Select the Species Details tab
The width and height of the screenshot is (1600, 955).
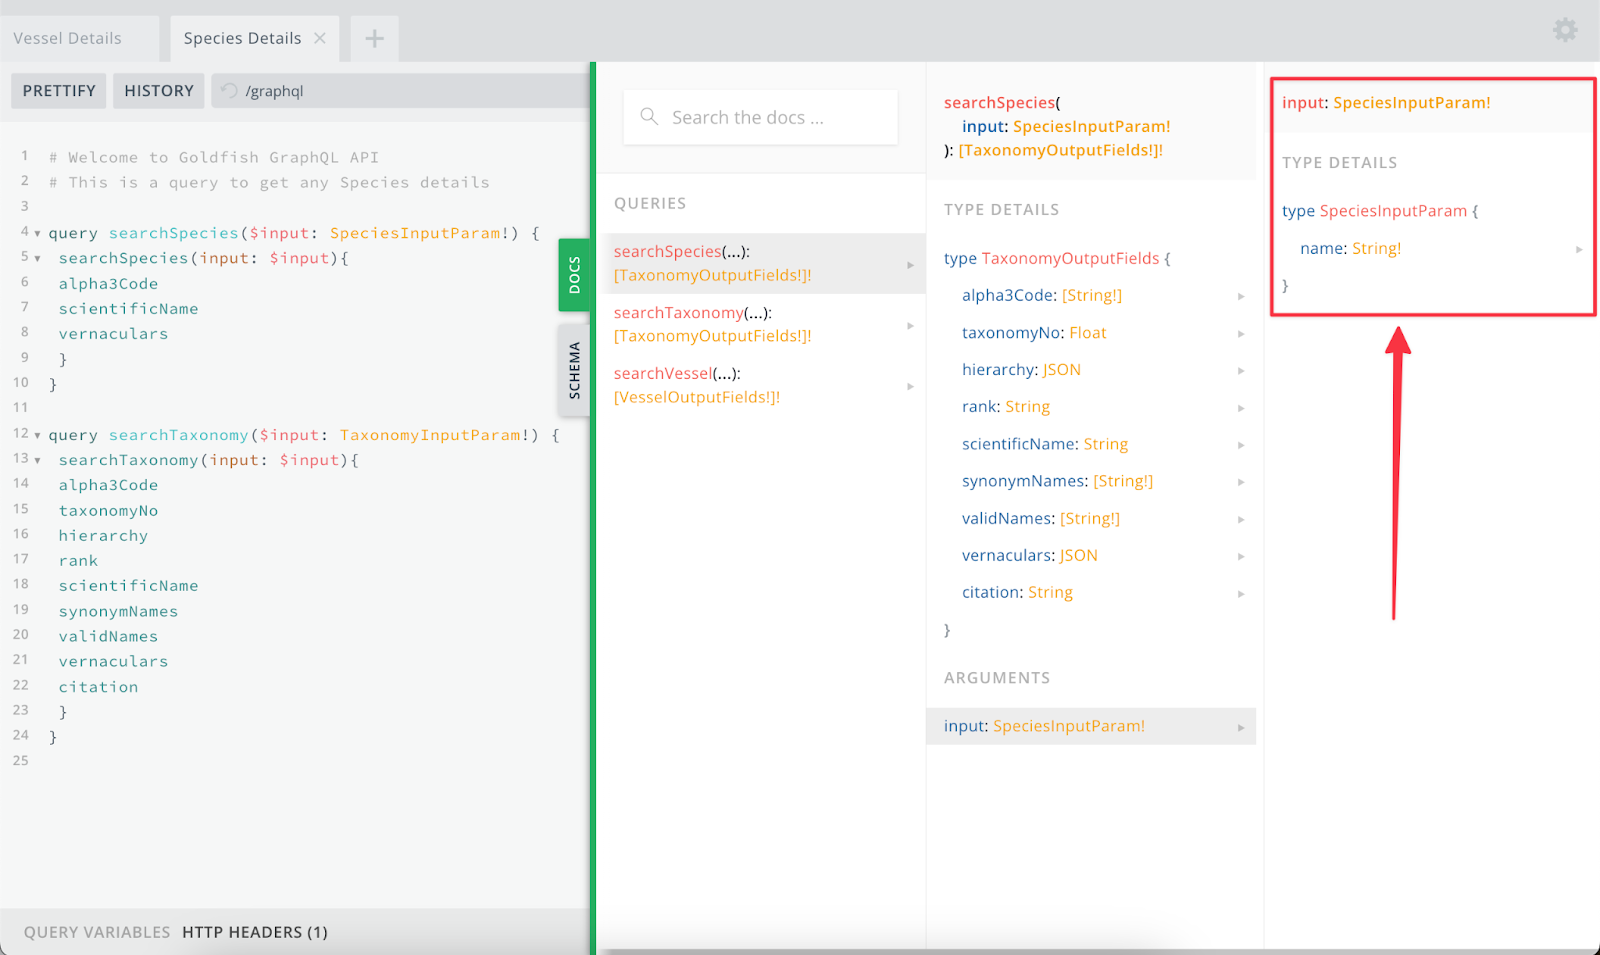click(242, 38)
